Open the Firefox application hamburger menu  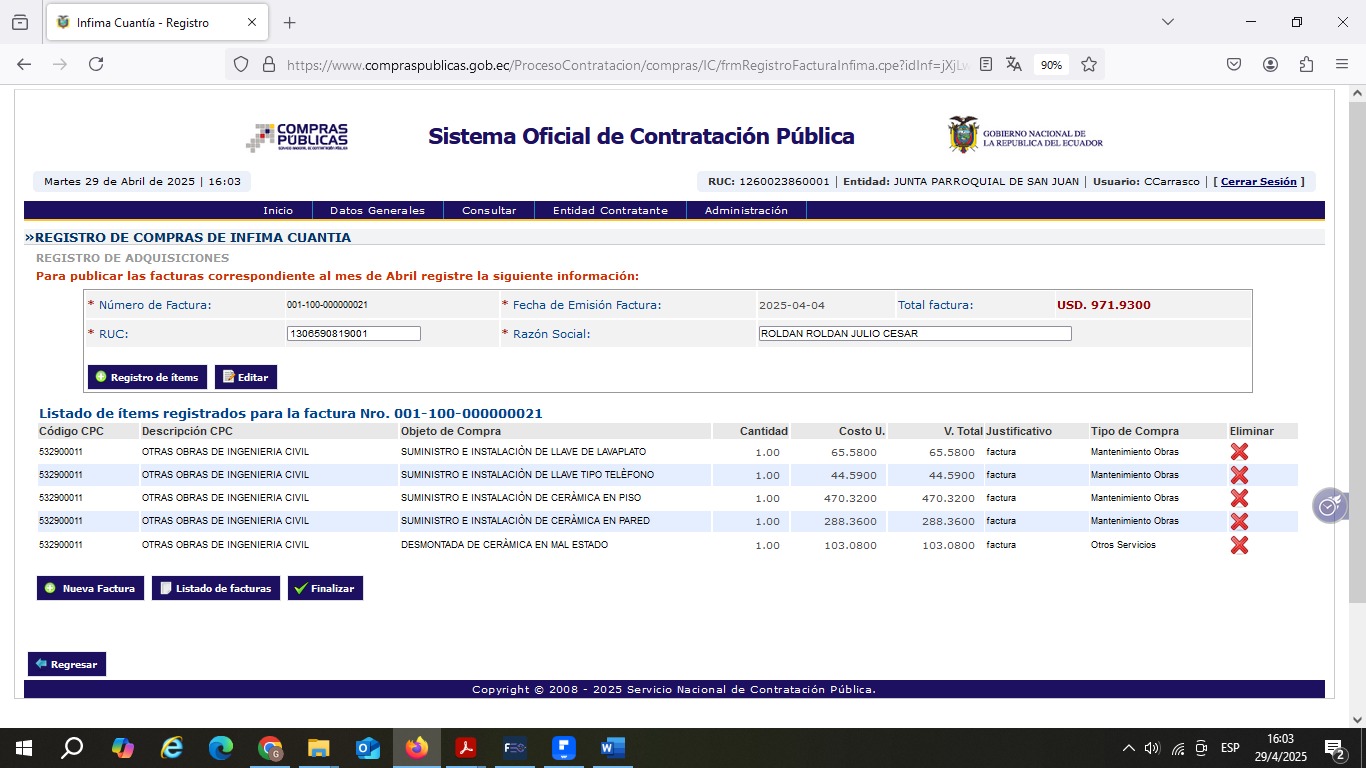(1342, 64)
